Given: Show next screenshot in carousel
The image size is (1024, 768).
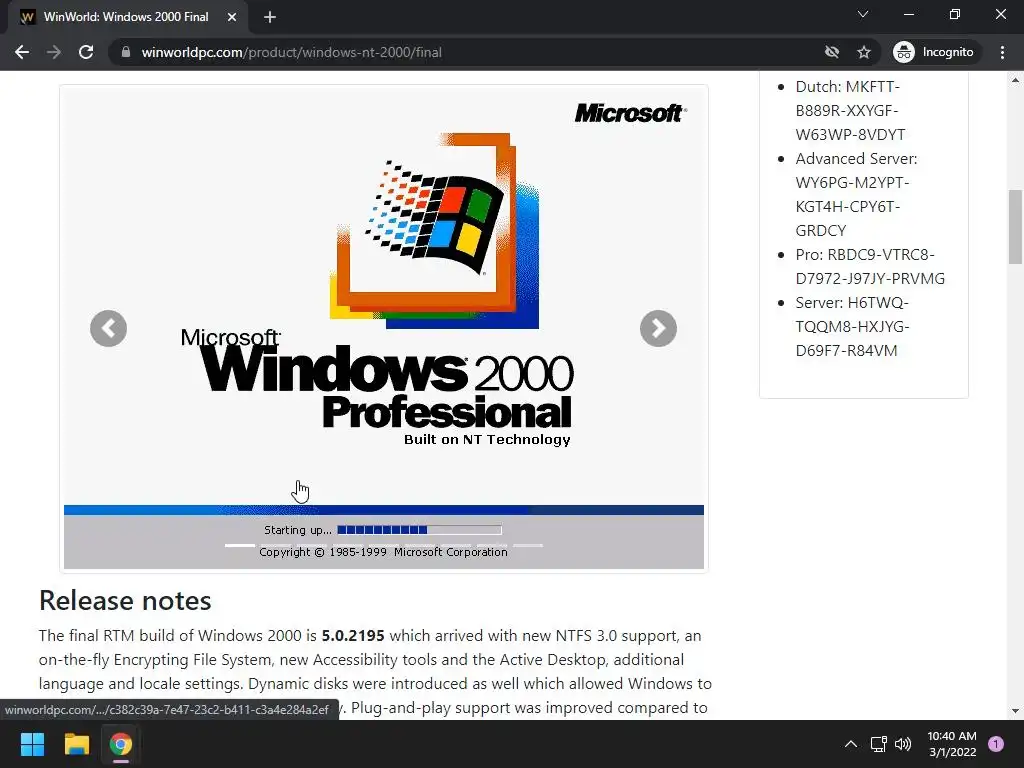Looking at the screenshot, I should click(x=658, y=328).
